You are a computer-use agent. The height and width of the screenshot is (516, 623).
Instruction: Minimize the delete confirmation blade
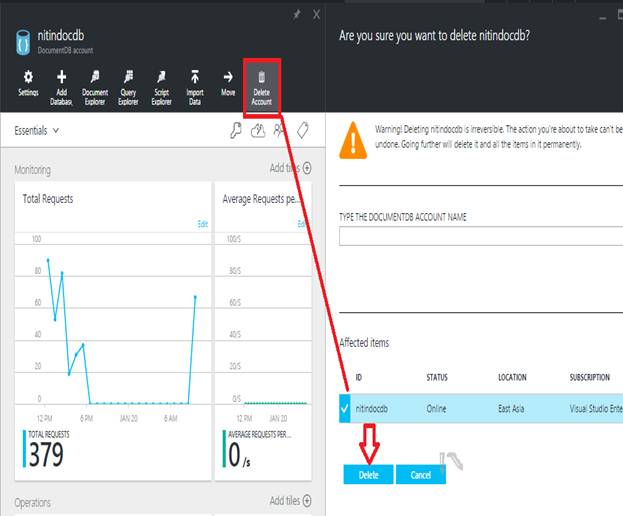[x=603, y=17]
